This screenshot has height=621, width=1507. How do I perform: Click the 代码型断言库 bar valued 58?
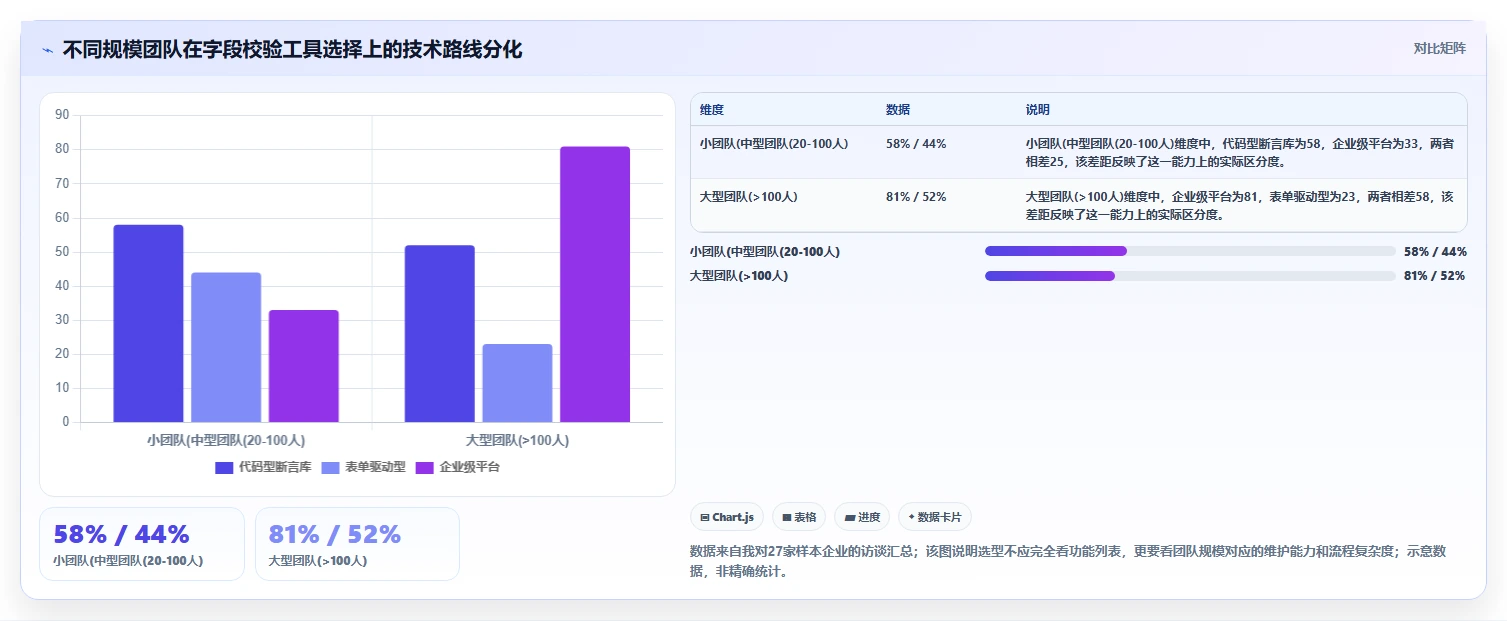coord(148,323)
